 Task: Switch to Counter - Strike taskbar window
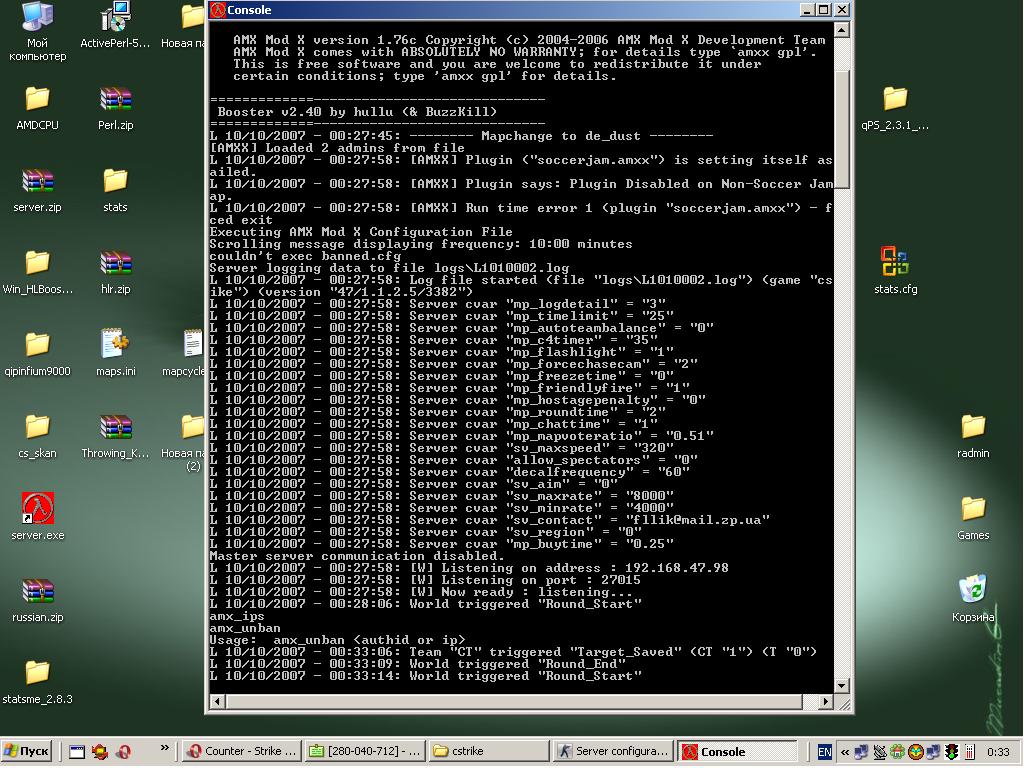click(x=242, y=752)
